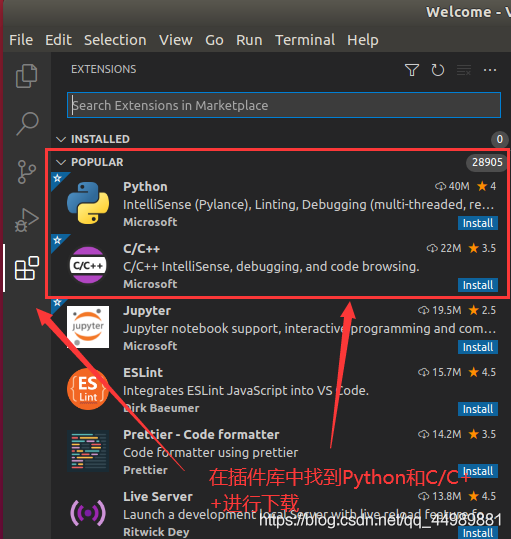Click the Ritwick Dey publisher name
The height and width of the screenshot is (539, 511).
pyautogui.click(x=156, y=532)
